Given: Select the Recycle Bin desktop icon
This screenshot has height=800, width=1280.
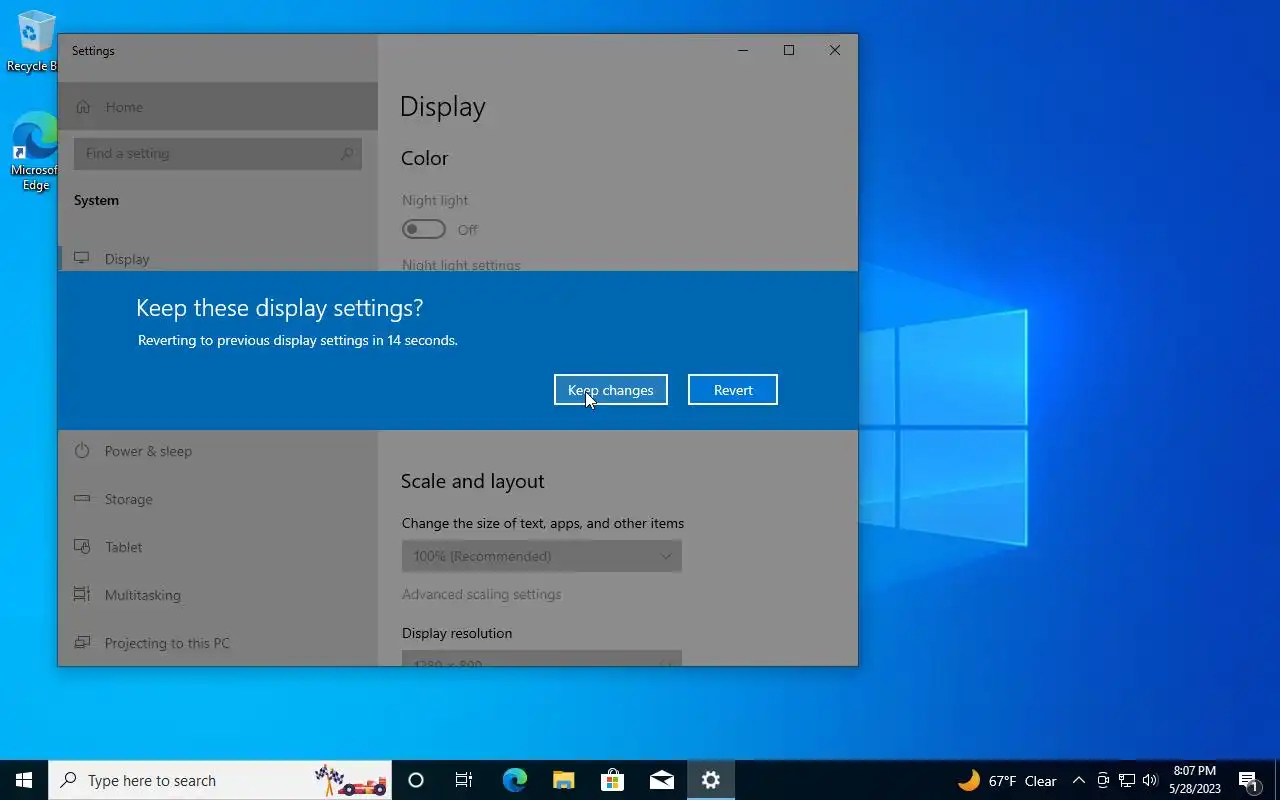Looking at the screenshot, I should coord(34,42).
